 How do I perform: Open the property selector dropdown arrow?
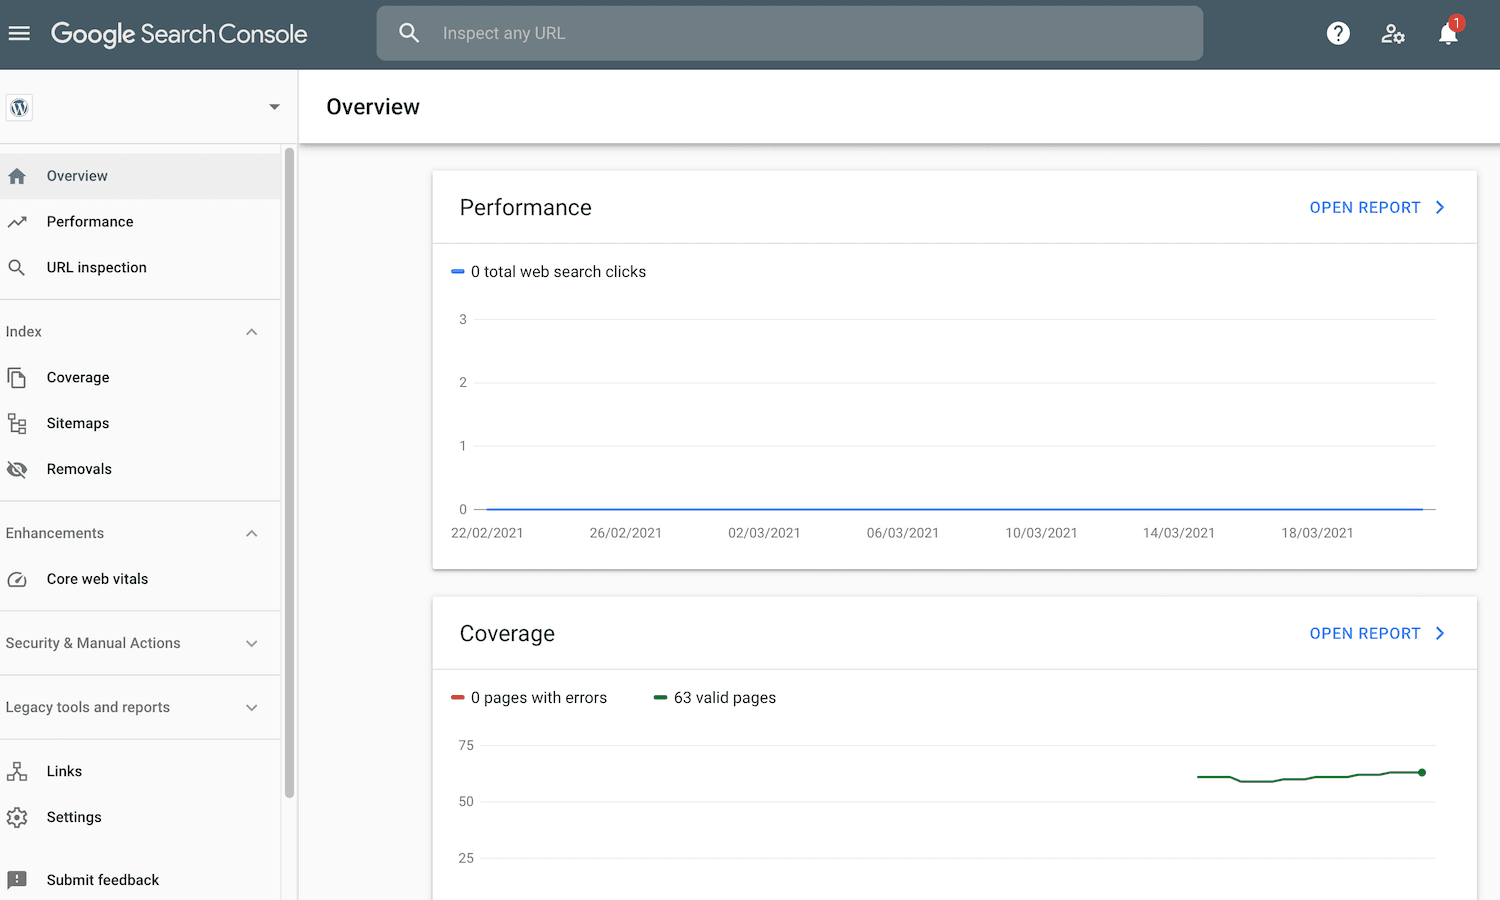click(x=274, y=107)
